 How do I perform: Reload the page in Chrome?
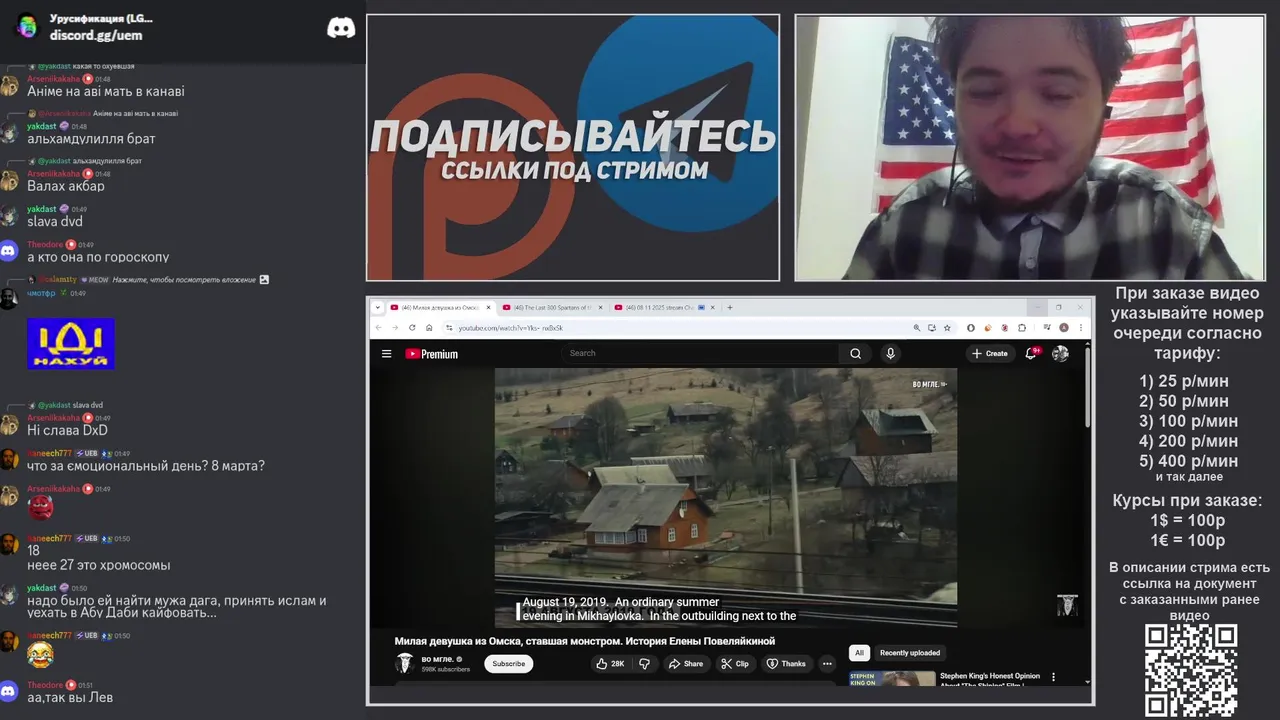pyautogui.click(x=412, y=327)
